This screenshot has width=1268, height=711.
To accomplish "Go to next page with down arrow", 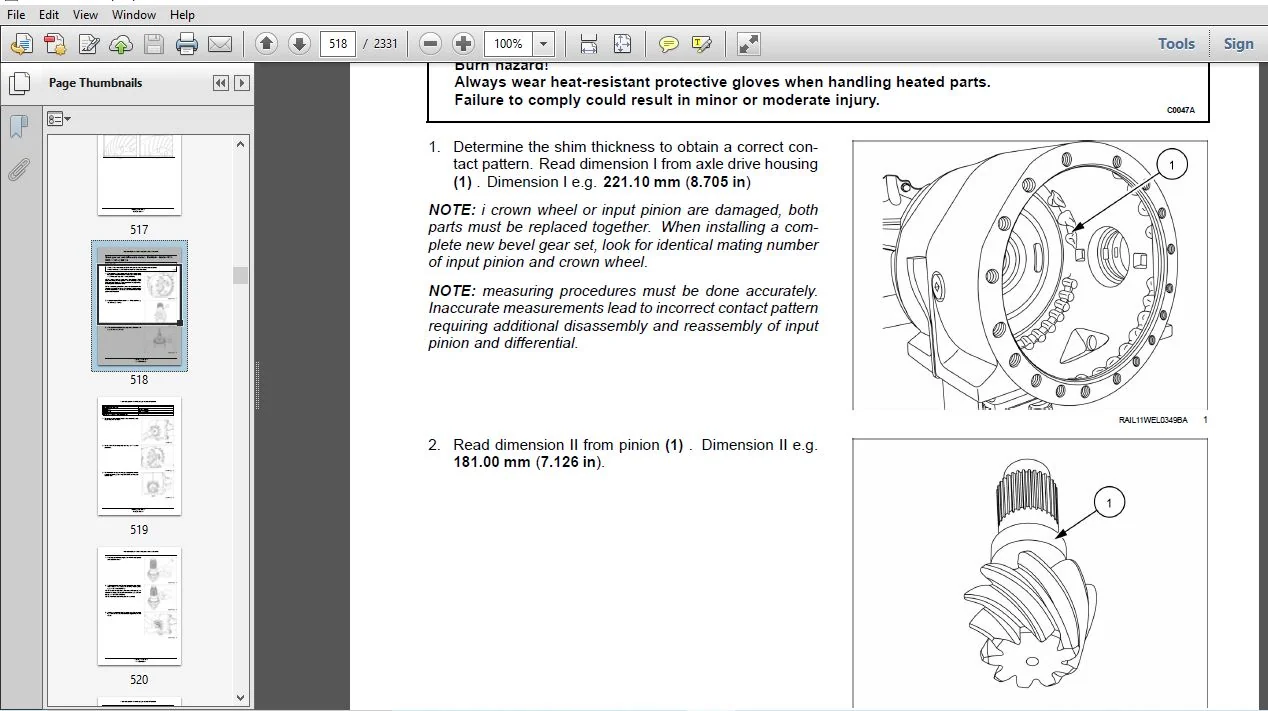I will (x=299, y=44).
